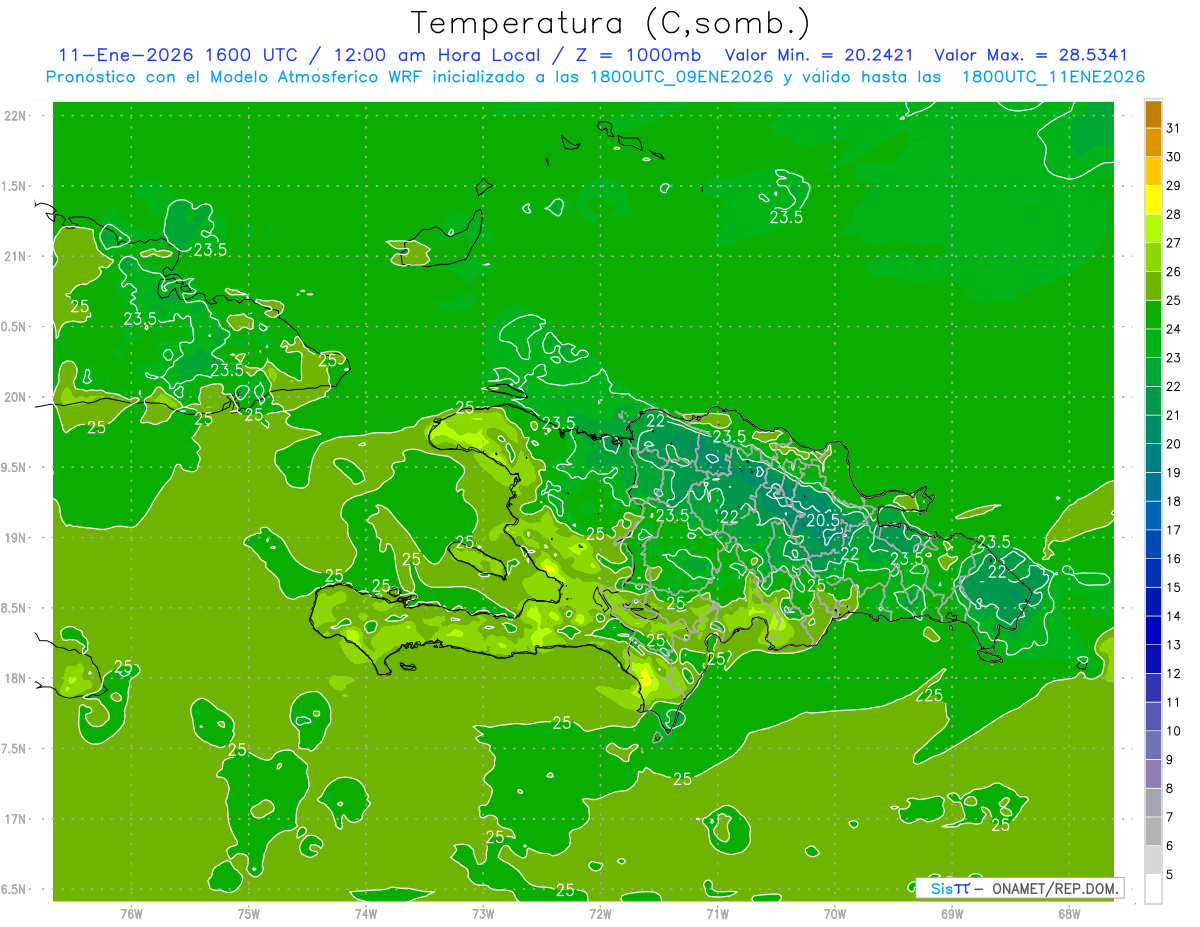Viewport: 1200px width, 927px height.
Task: Click the '19N' latitude axis label
Action: [15, 537]
